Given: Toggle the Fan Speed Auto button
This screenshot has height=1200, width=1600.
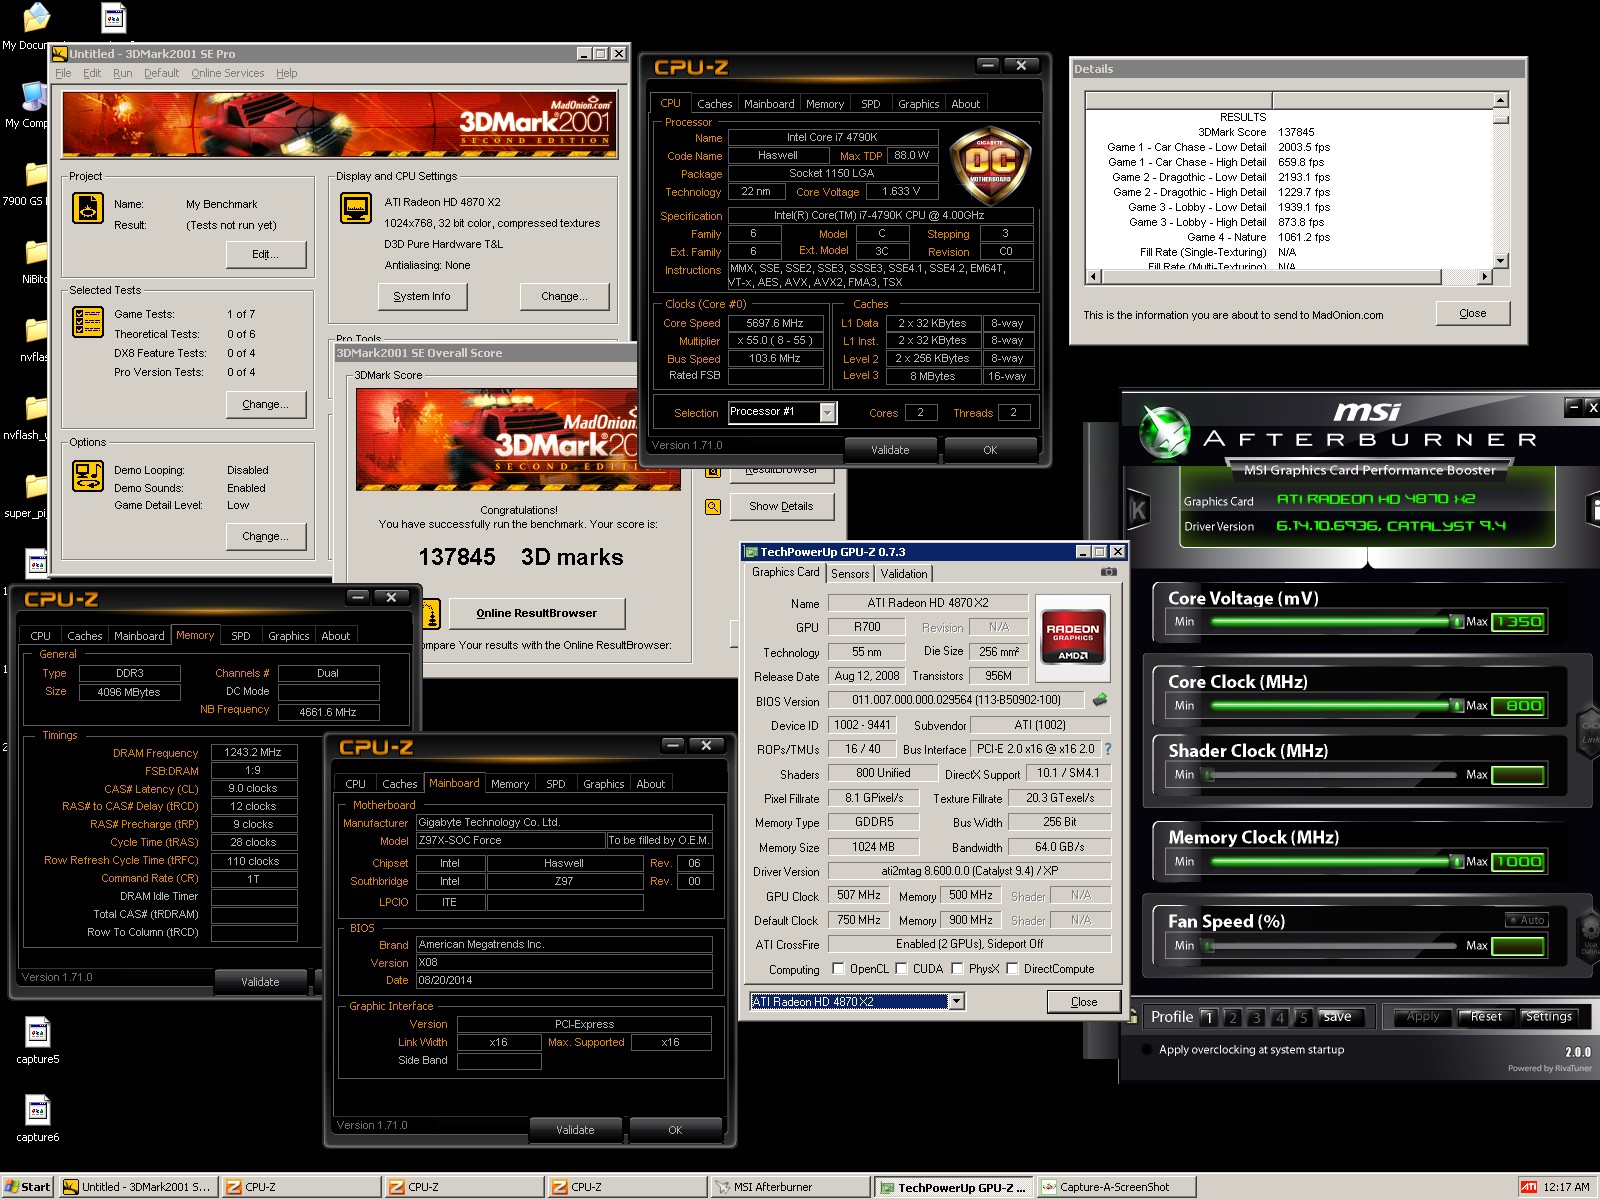Looking at the screenshot, I should [1527, 920].
